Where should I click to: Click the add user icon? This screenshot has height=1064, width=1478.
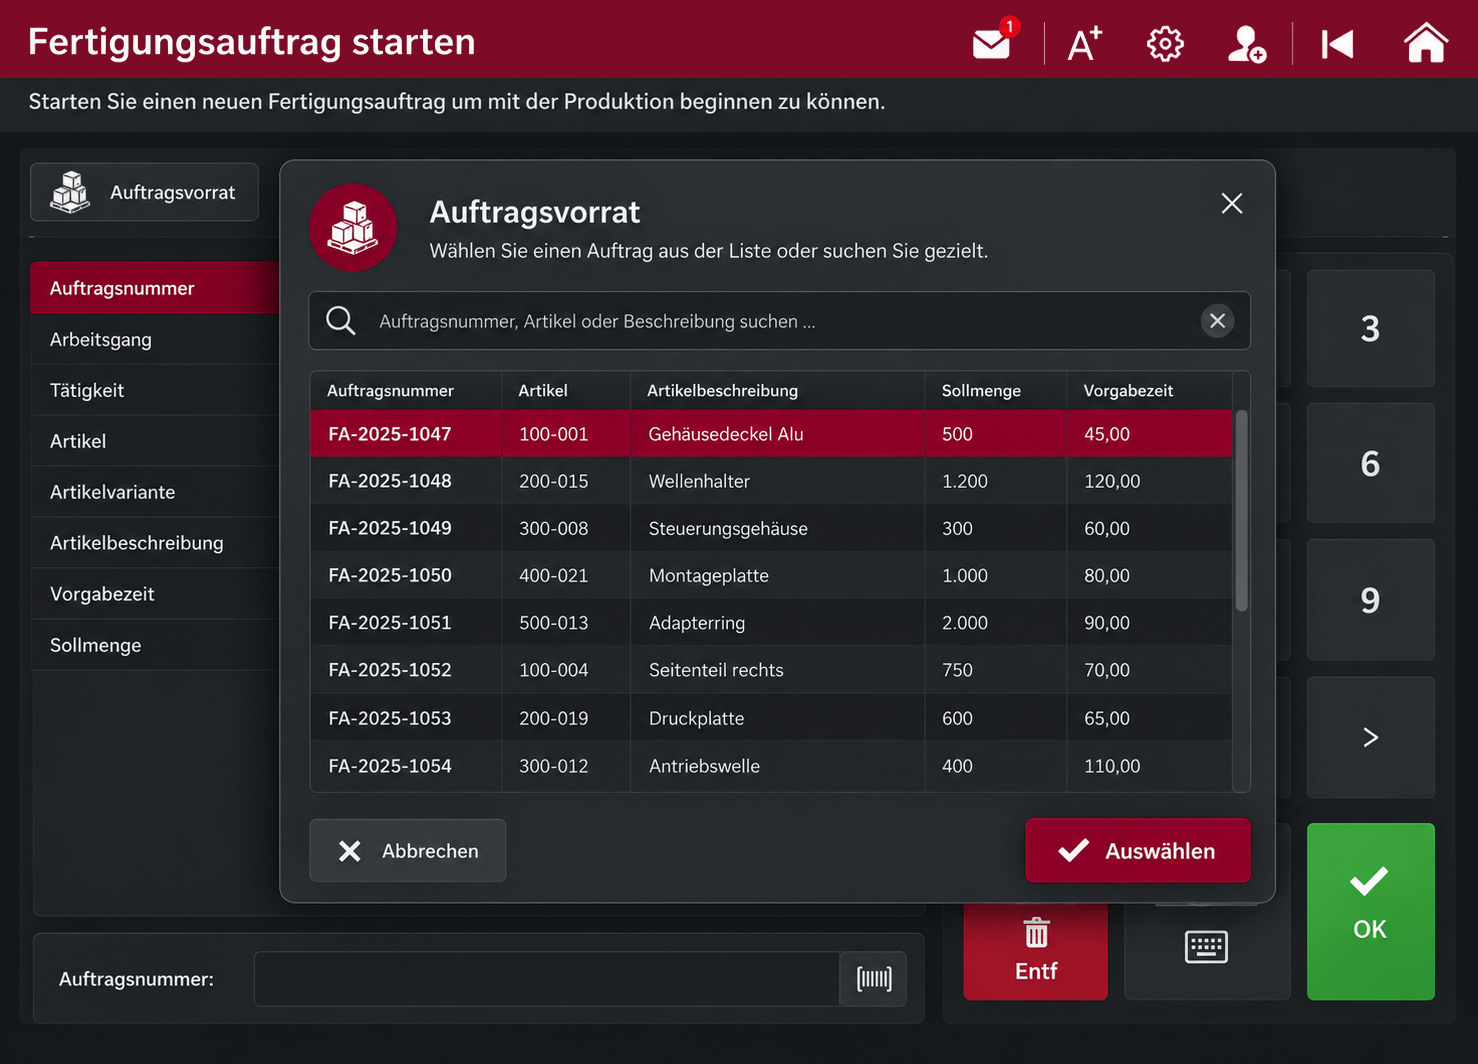pos(1247,44)
